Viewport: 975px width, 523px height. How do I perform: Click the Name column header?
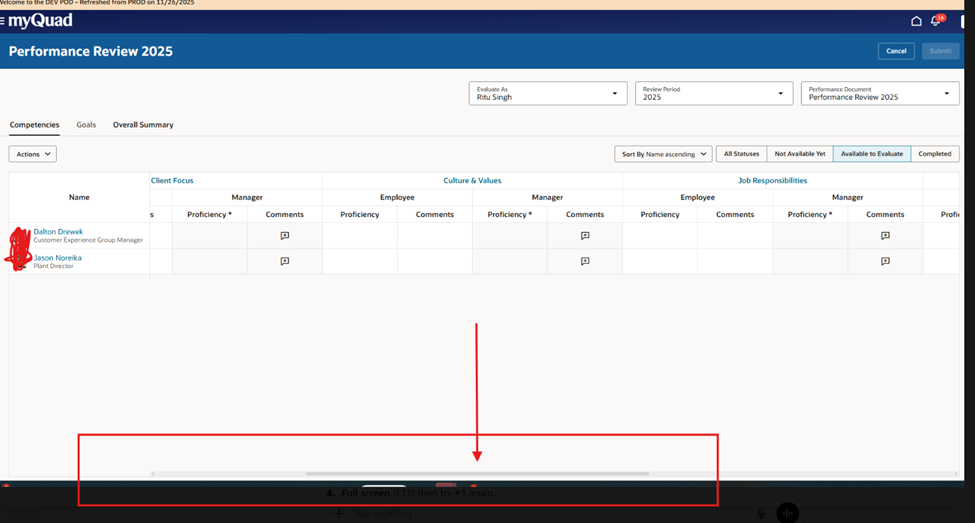point(79,197)
